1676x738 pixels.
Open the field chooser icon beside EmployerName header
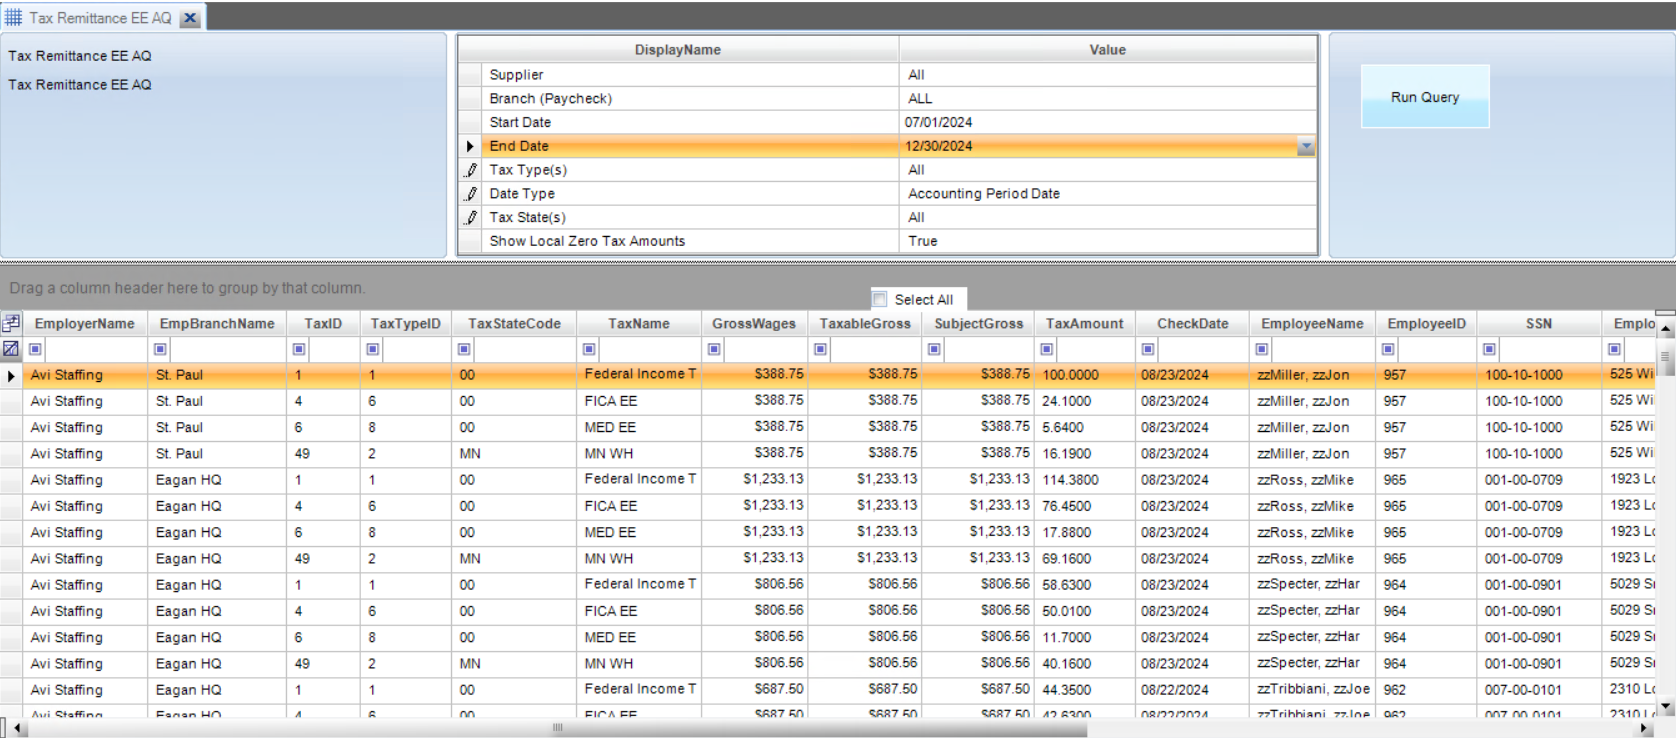point(11,323)
